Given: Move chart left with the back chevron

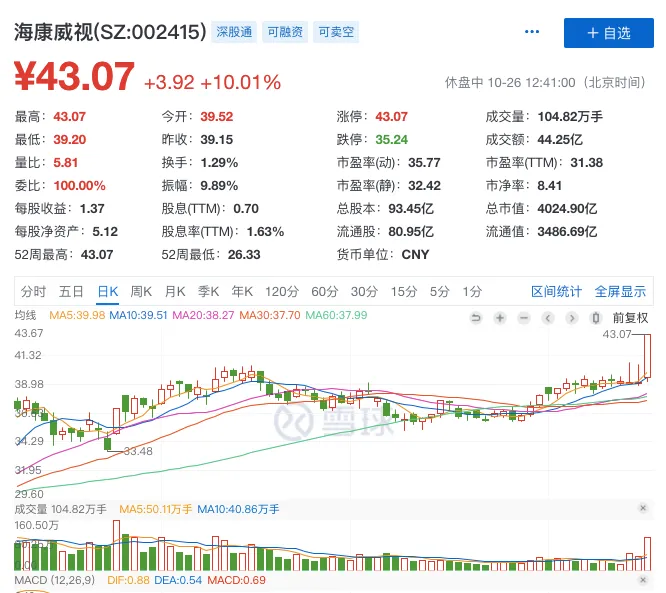Looking at the screenshot, I should click(548, 318).
